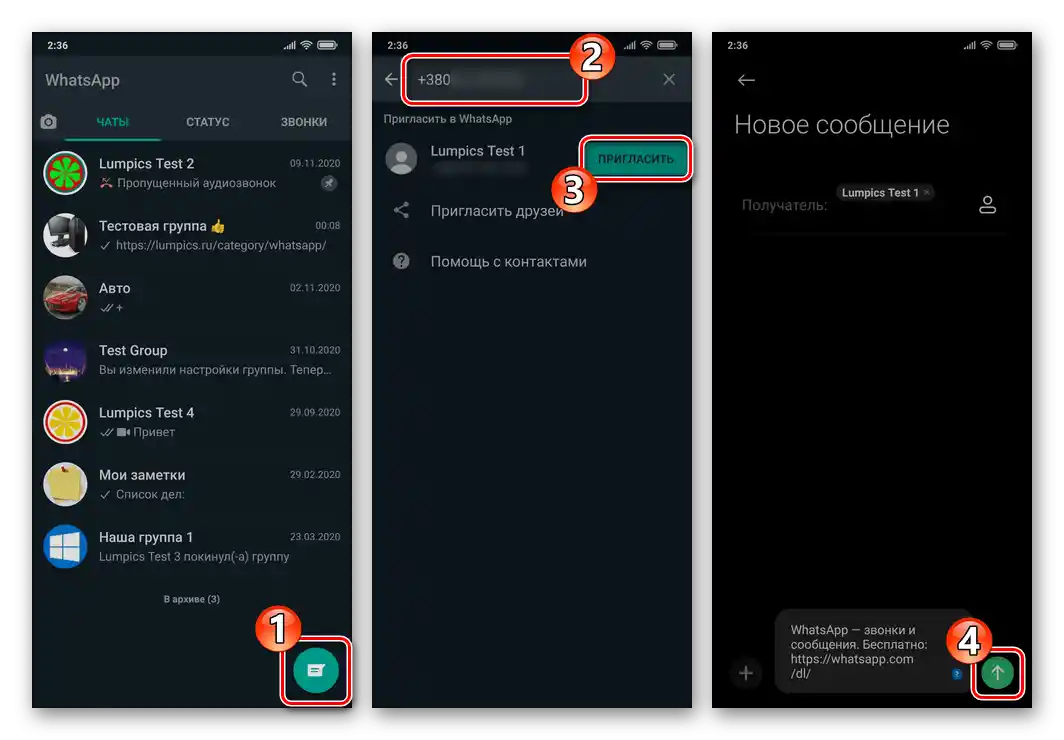View the Наша группа 1 Windows logo avatar

coord(65,547)
